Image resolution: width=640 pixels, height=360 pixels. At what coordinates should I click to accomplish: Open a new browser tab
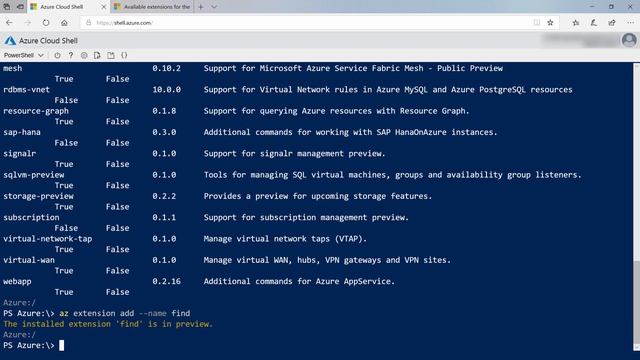(200, 7)
